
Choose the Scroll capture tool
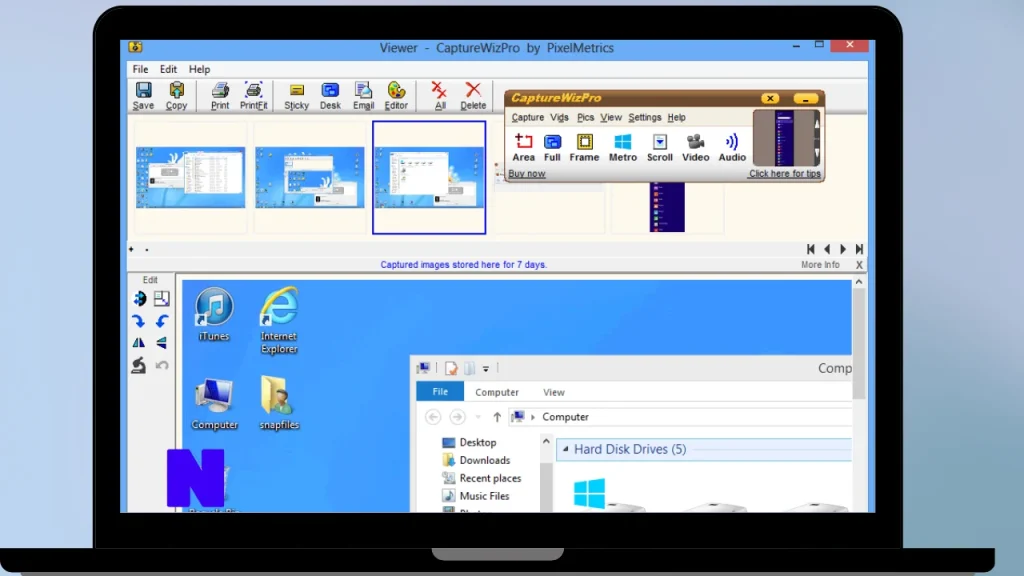(660, 148)
